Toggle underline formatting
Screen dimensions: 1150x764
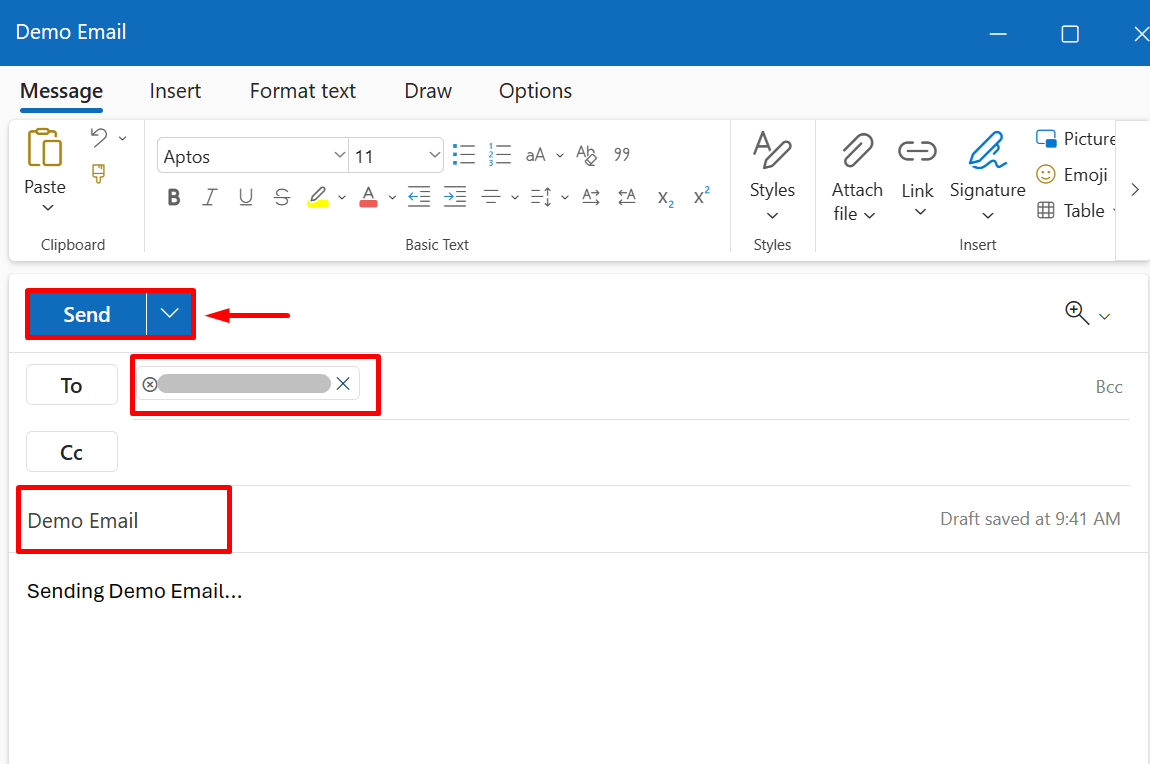pyautogui.click(x=246, y=197)
